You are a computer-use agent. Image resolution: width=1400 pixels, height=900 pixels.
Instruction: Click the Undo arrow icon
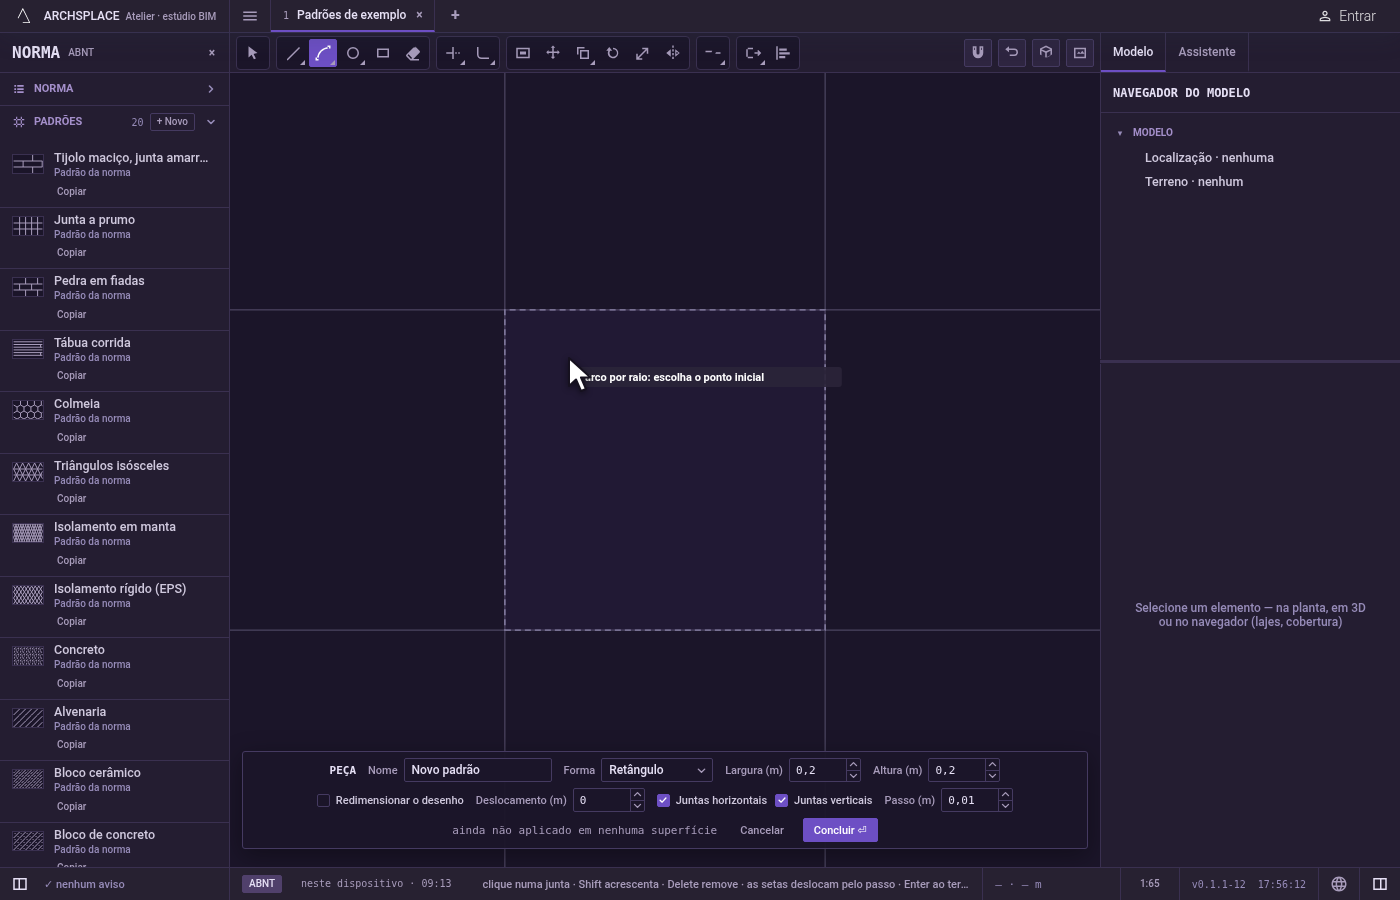point(1012,53)
